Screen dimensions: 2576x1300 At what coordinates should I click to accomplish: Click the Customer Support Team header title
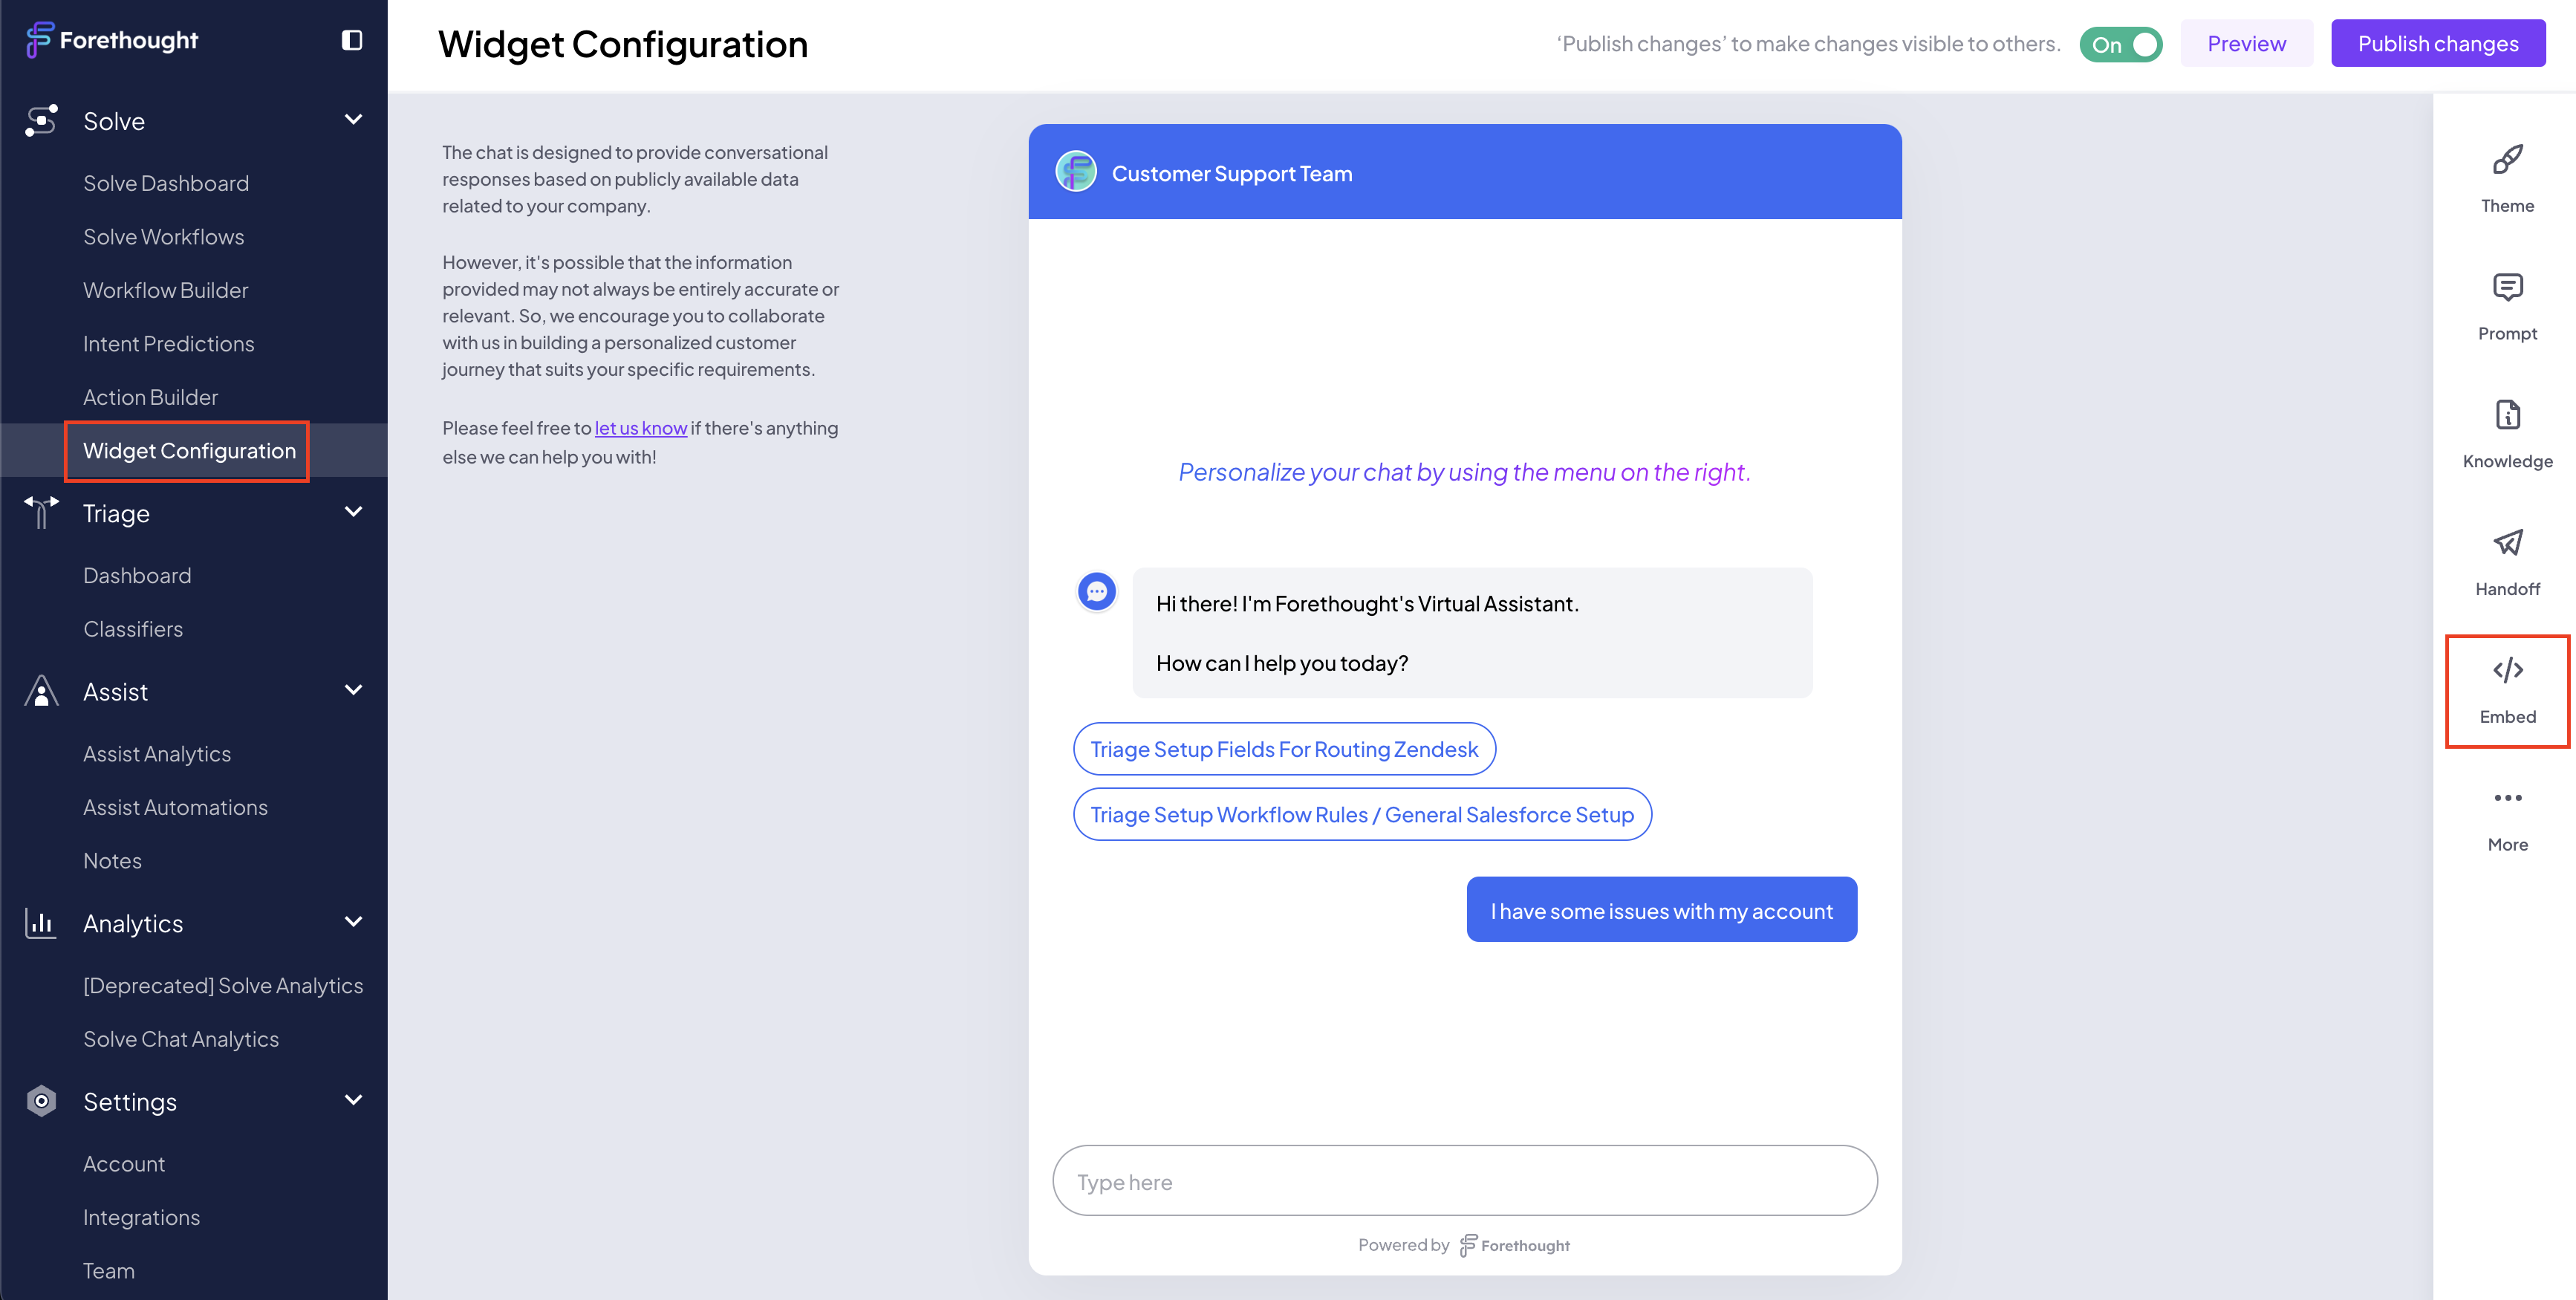point(1232,173)
